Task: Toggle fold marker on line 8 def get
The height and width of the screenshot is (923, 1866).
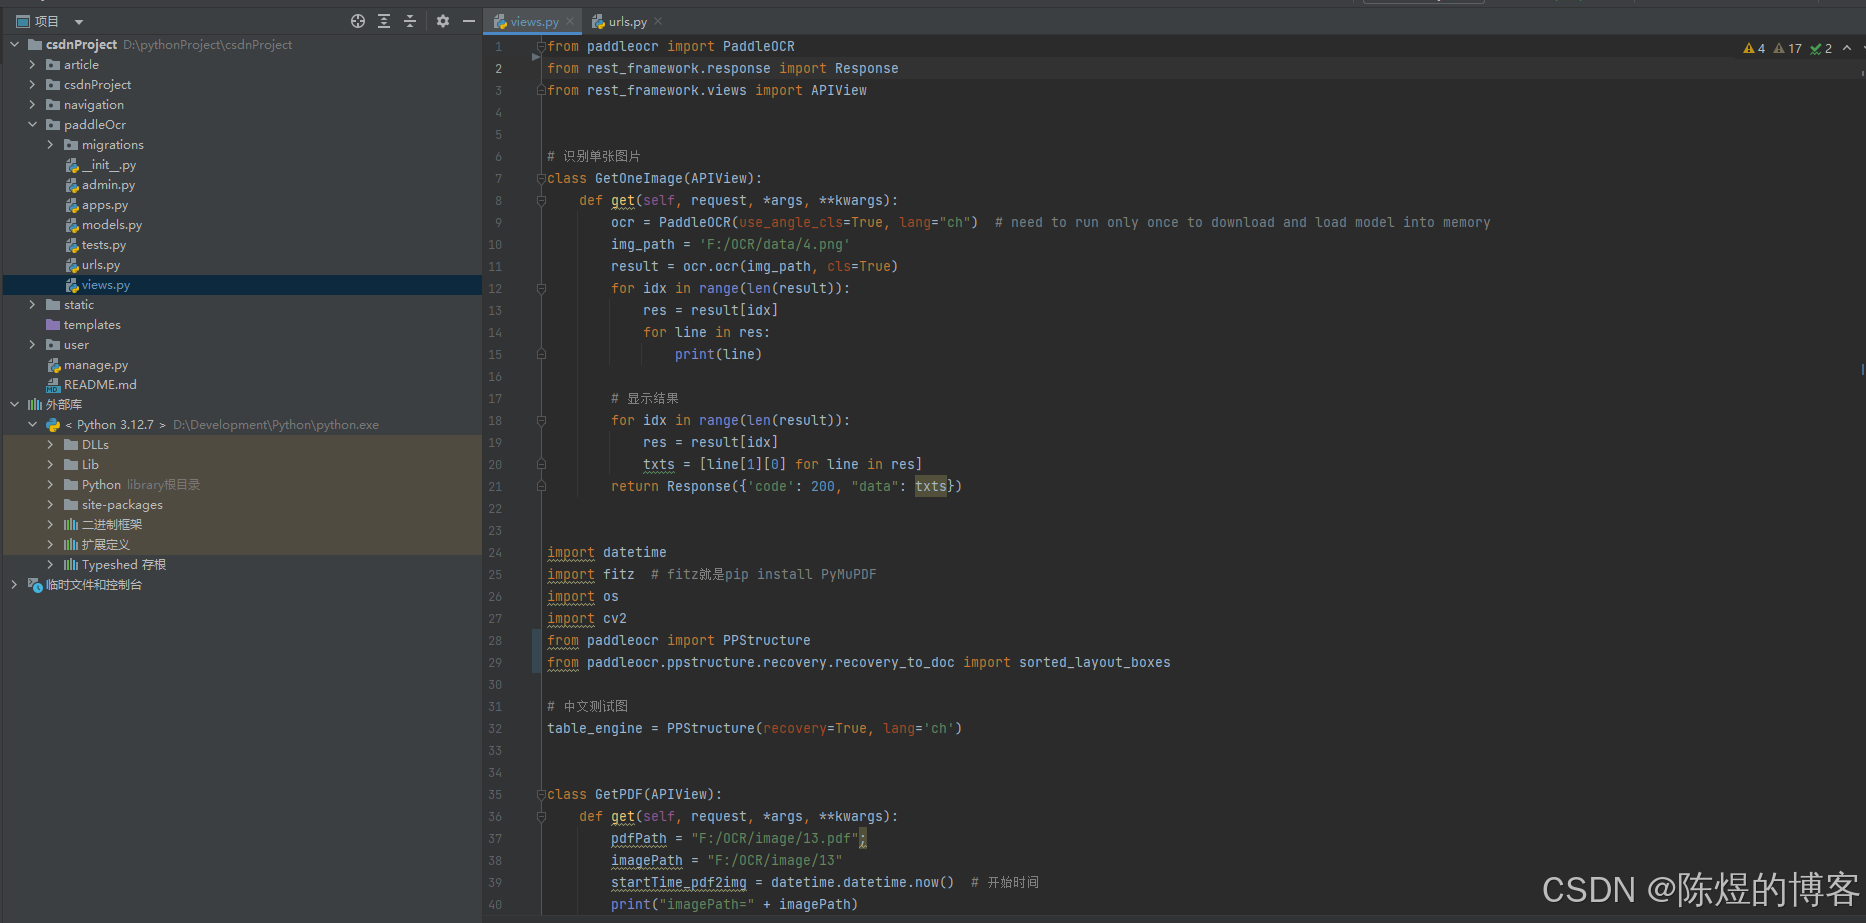Action: coord(541,200)
